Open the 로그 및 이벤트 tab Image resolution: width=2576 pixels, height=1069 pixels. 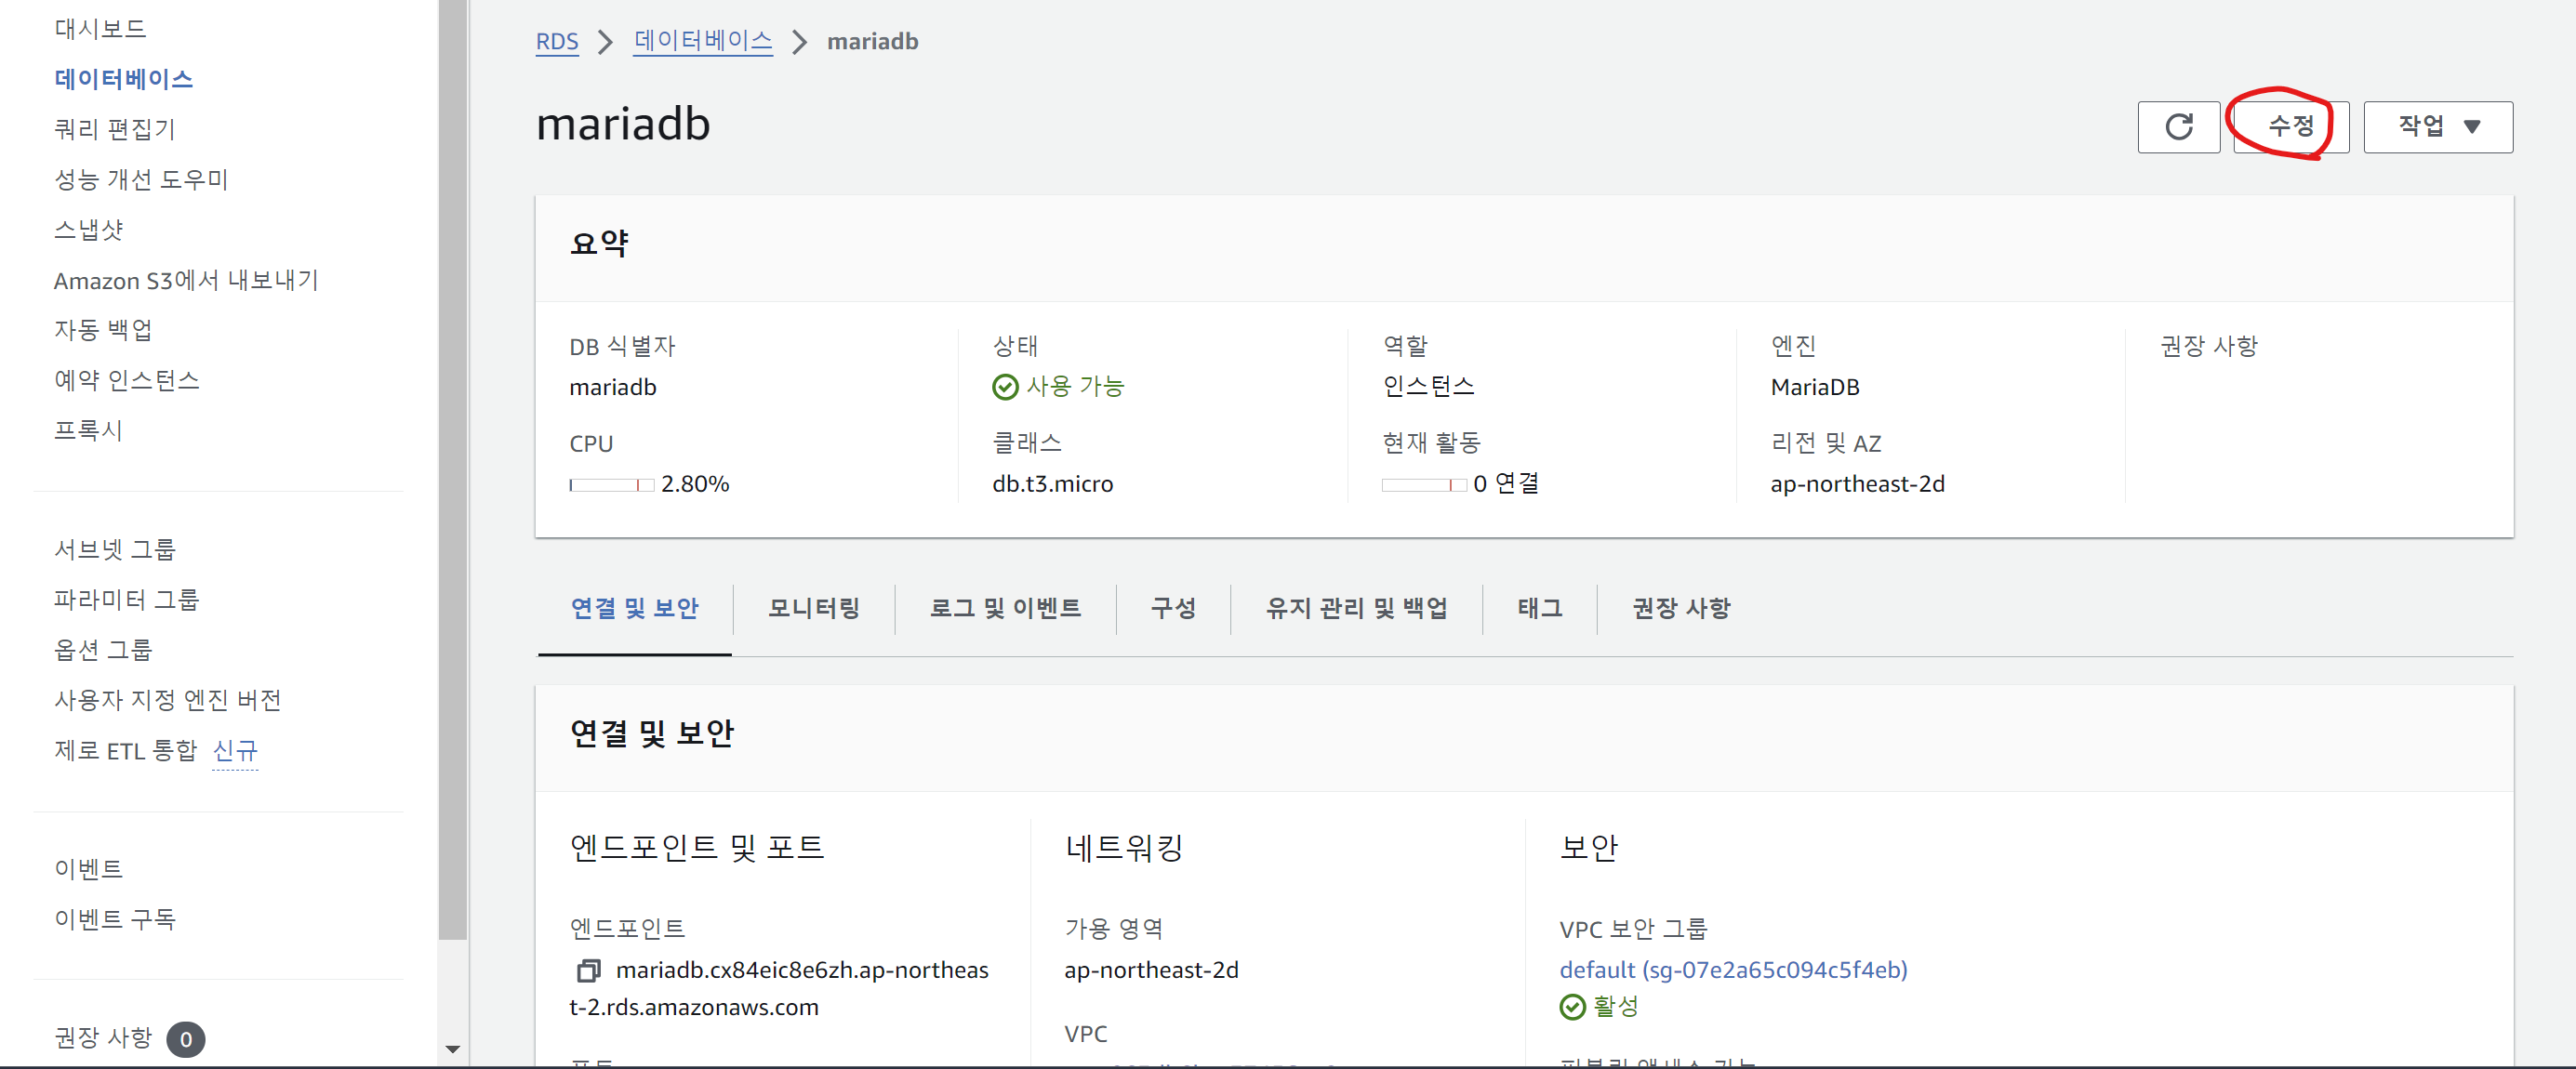pos(1005,608)
